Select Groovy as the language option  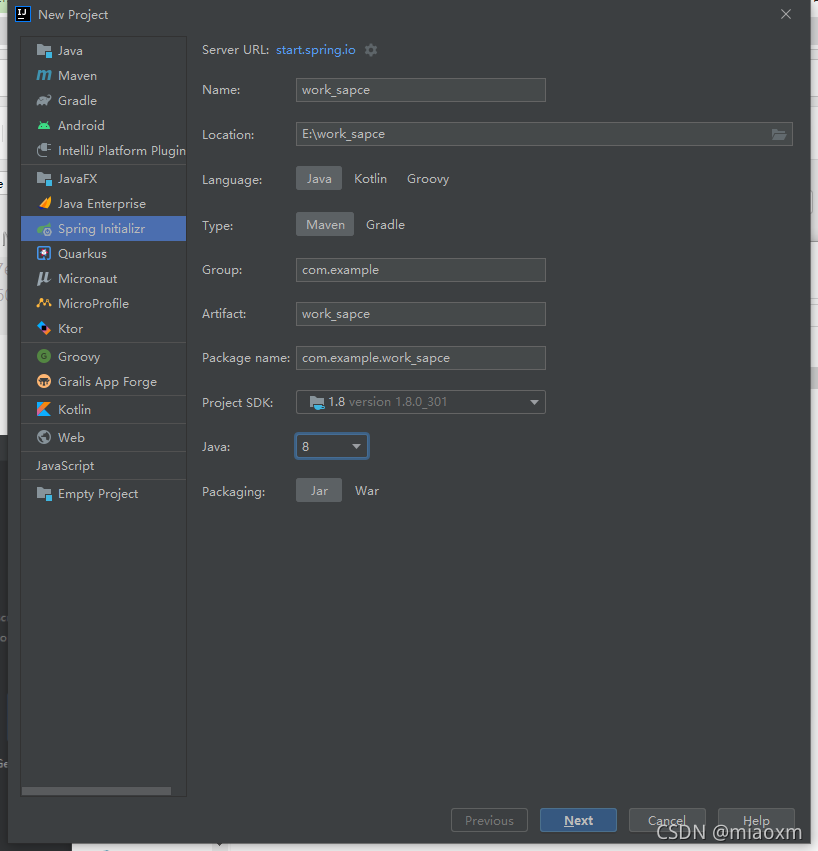(428, 179)
